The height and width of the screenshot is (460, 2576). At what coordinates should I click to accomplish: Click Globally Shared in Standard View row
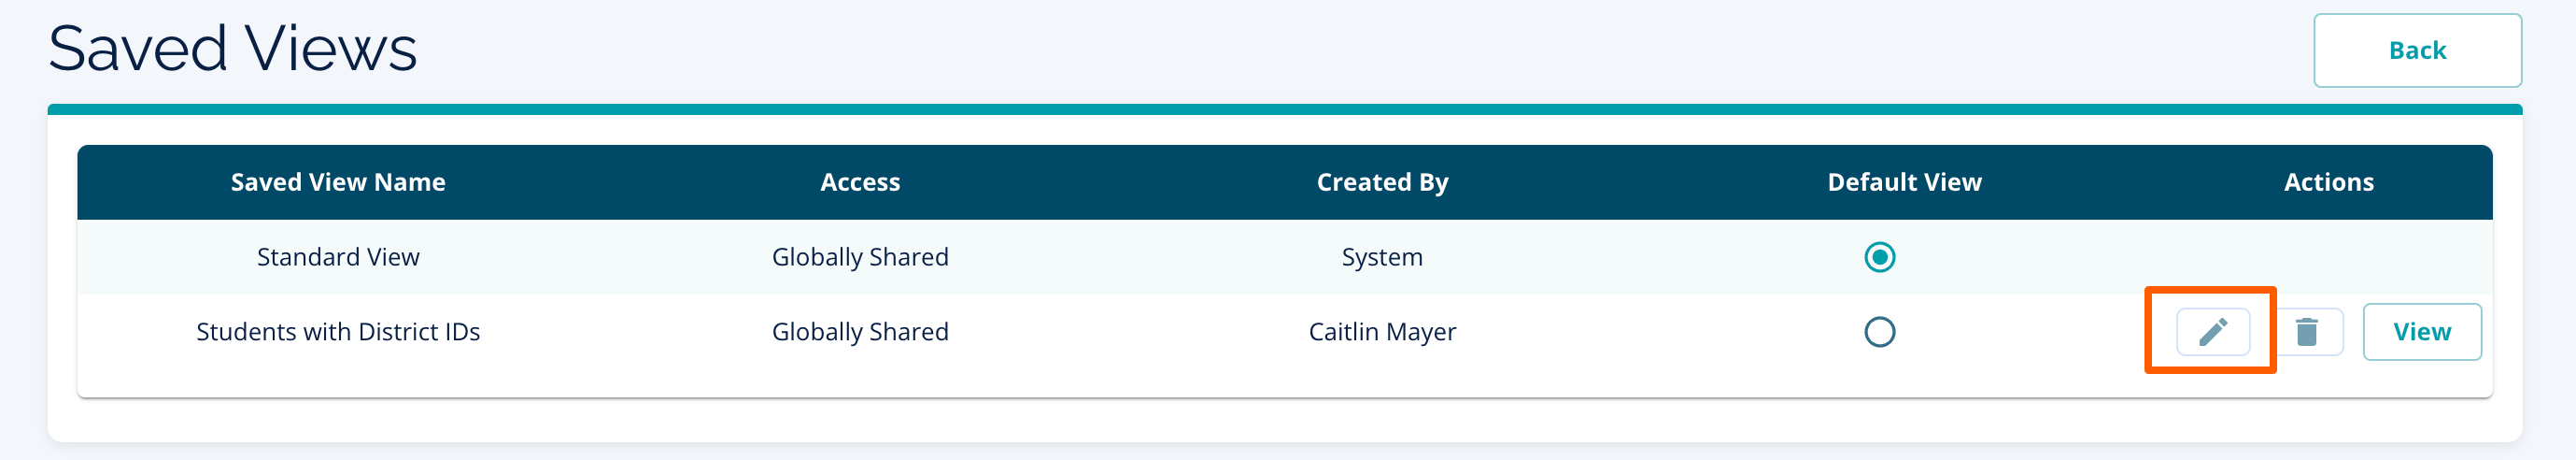point(860,257)
